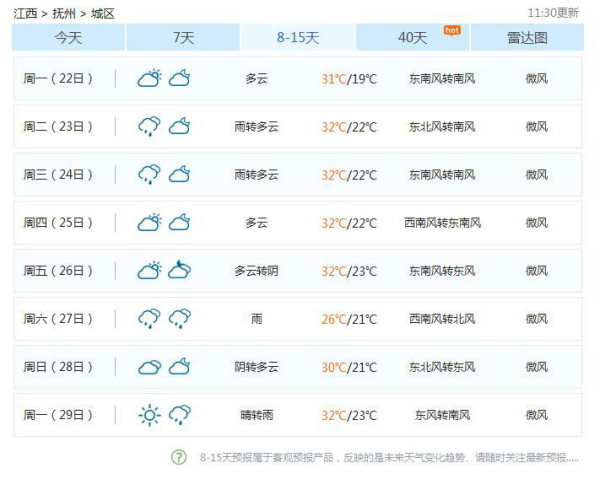Click the daytime rain icon for 周三 24日
This screenshot has height=479, width=600.
150,174
